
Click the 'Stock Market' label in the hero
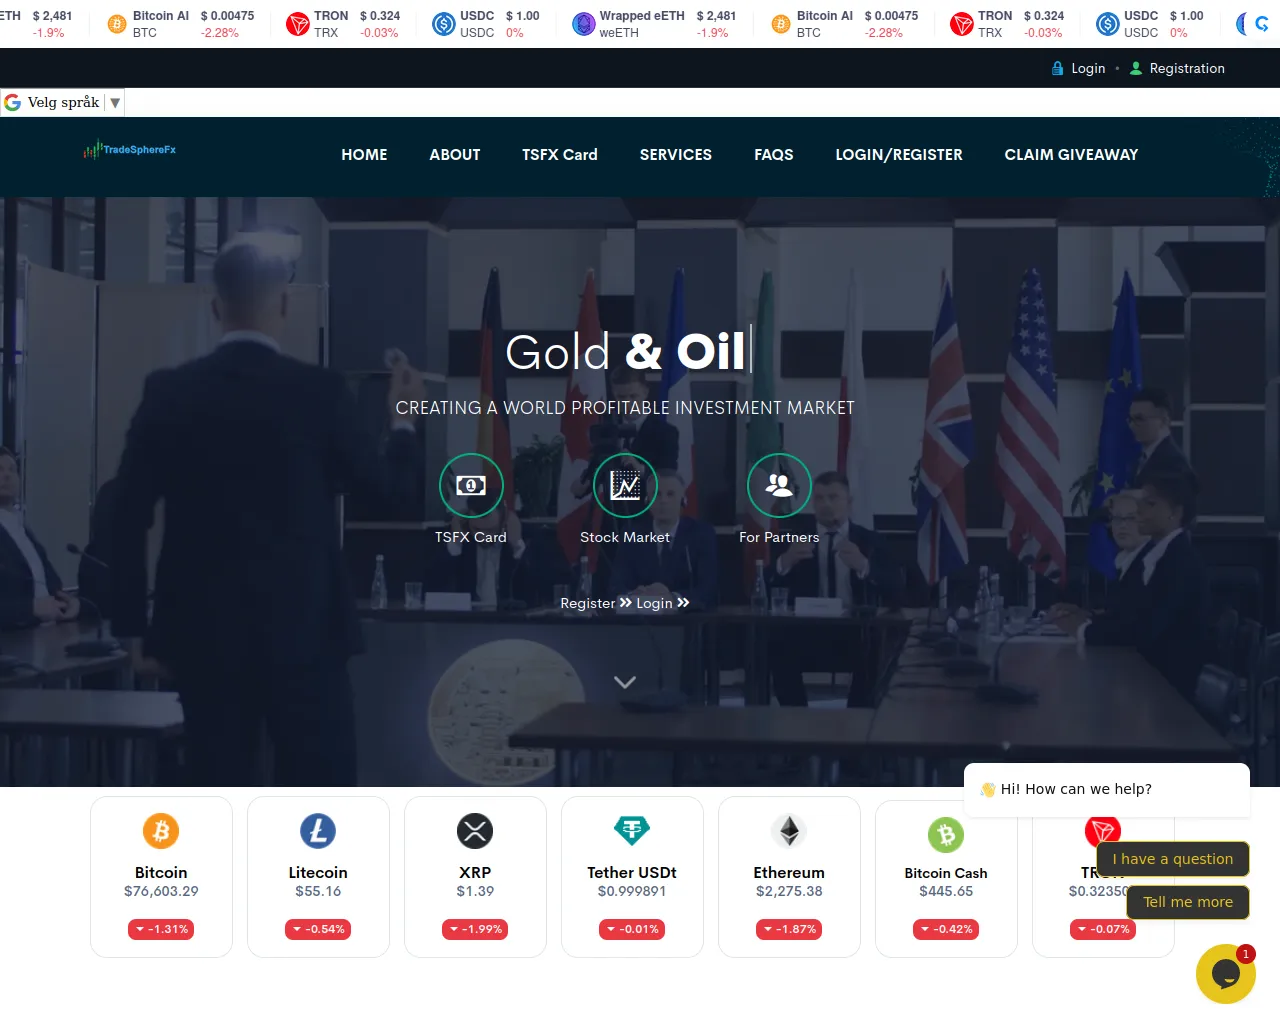click(625, 537)
